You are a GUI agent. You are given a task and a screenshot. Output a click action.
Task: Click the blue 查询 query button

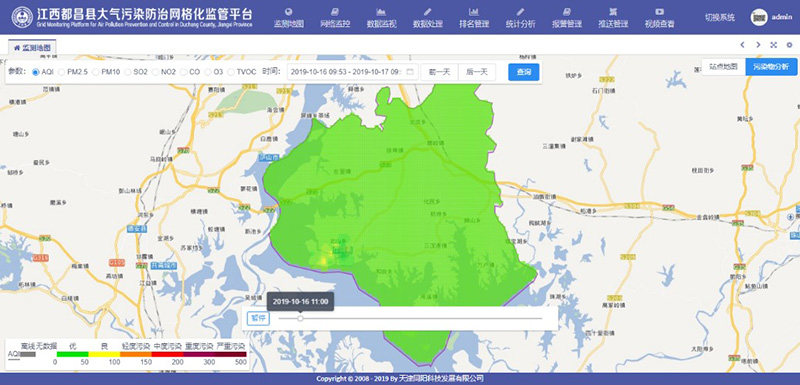click(x=523, y=72)
